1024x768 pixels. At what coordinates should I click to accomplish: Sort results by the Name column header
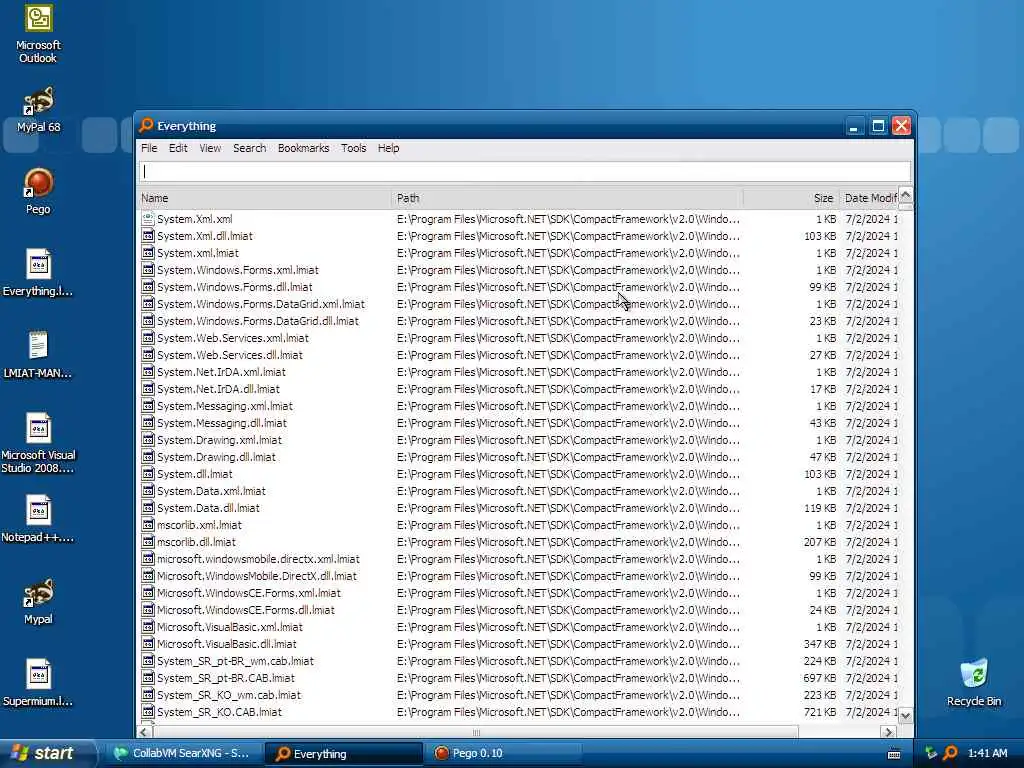point(264,198)
